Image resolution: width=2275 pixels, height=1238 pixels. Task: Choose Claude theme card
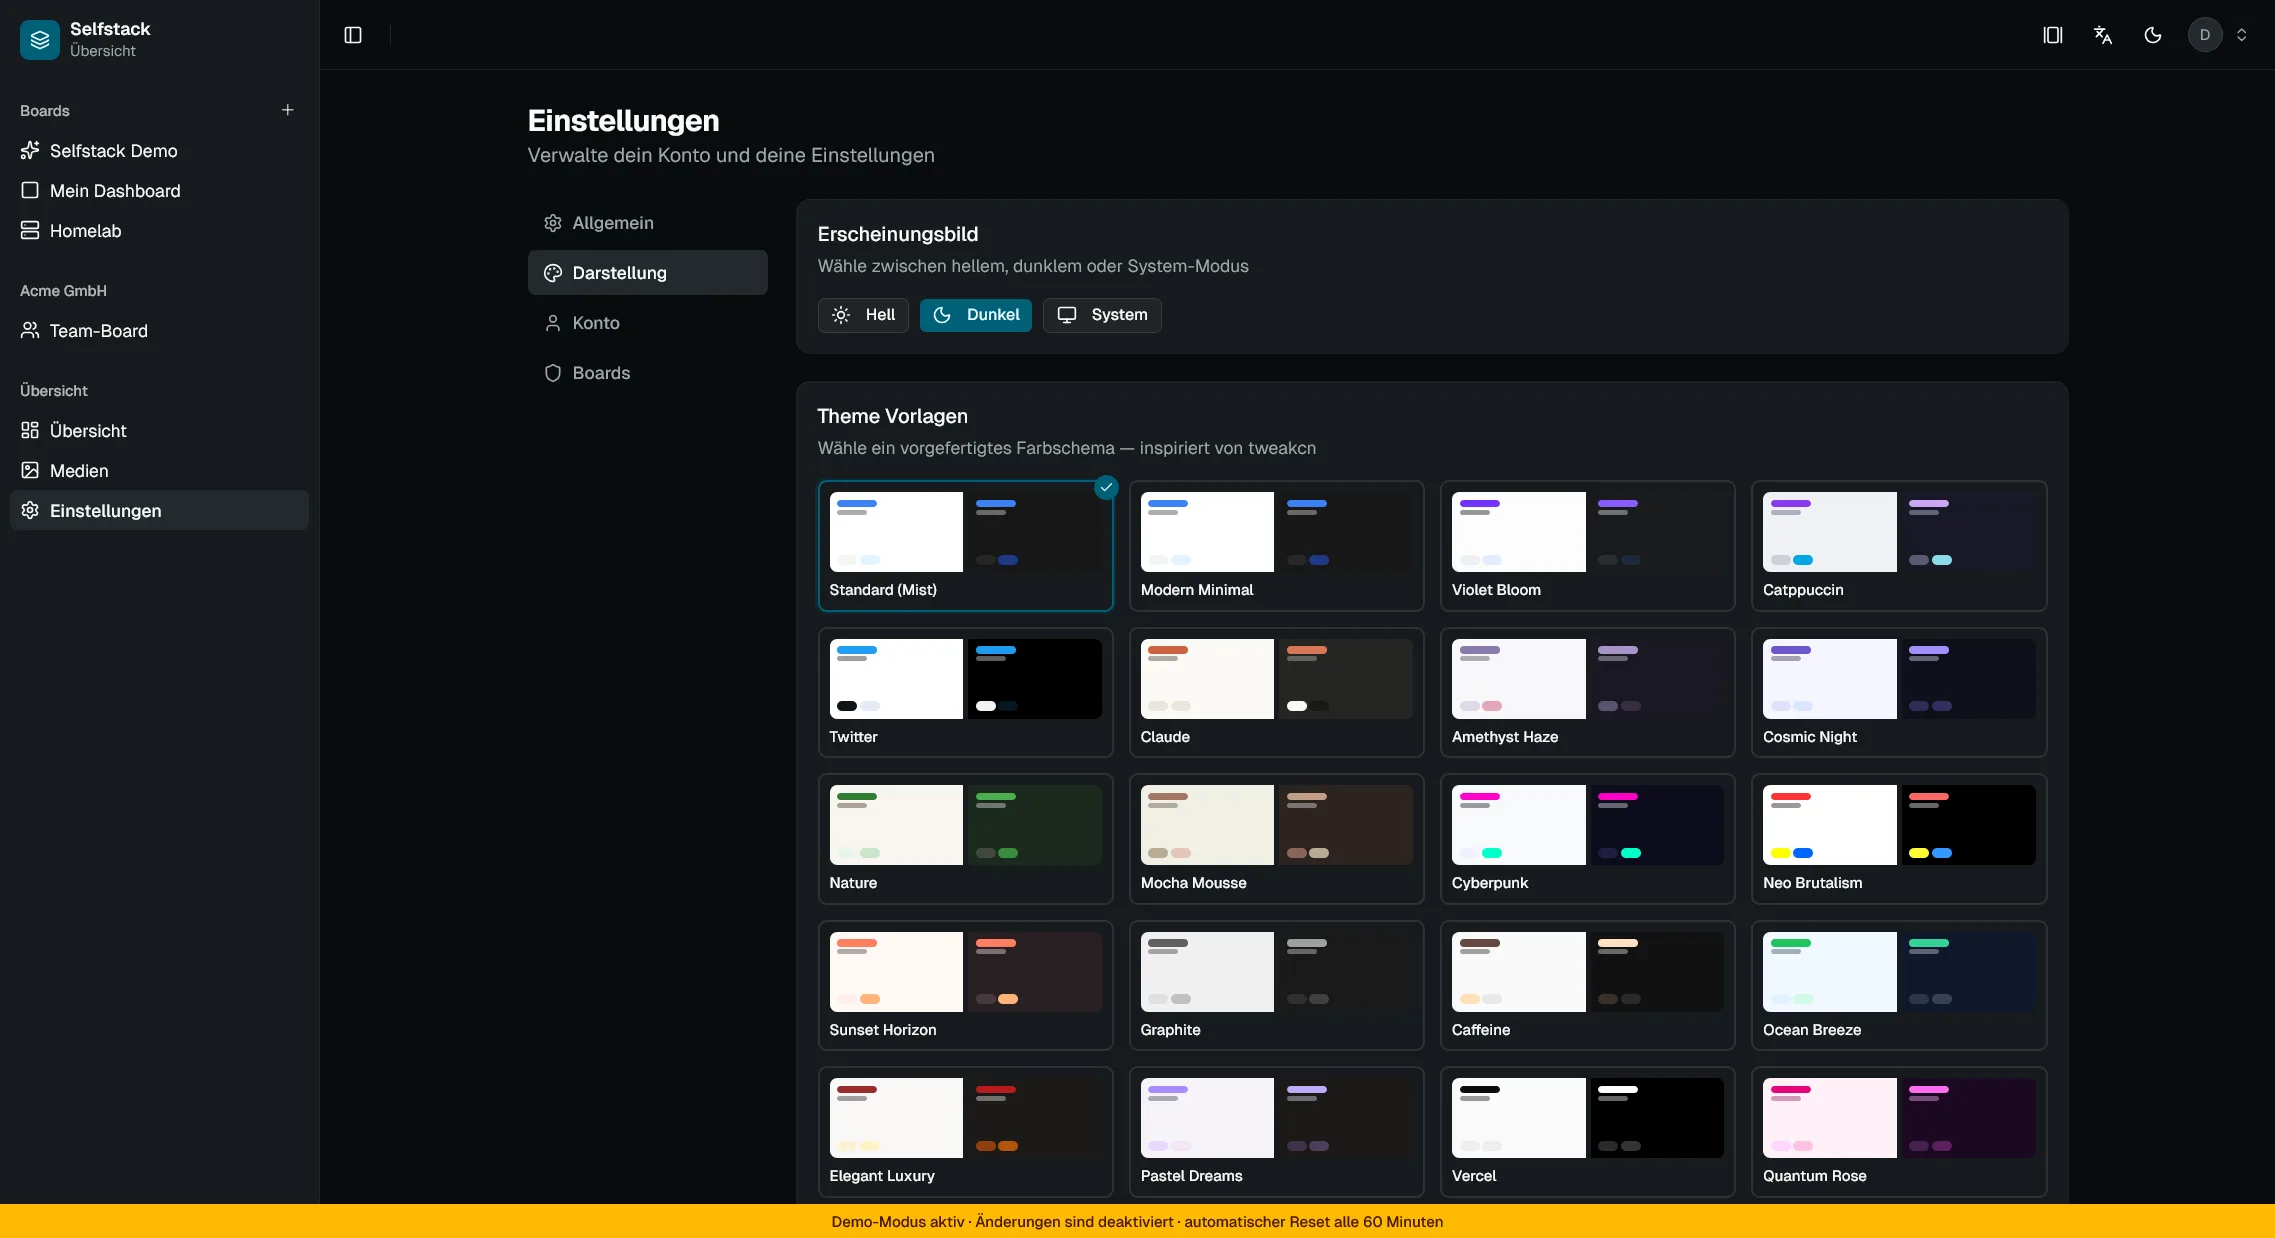(x=1277, y=693)
